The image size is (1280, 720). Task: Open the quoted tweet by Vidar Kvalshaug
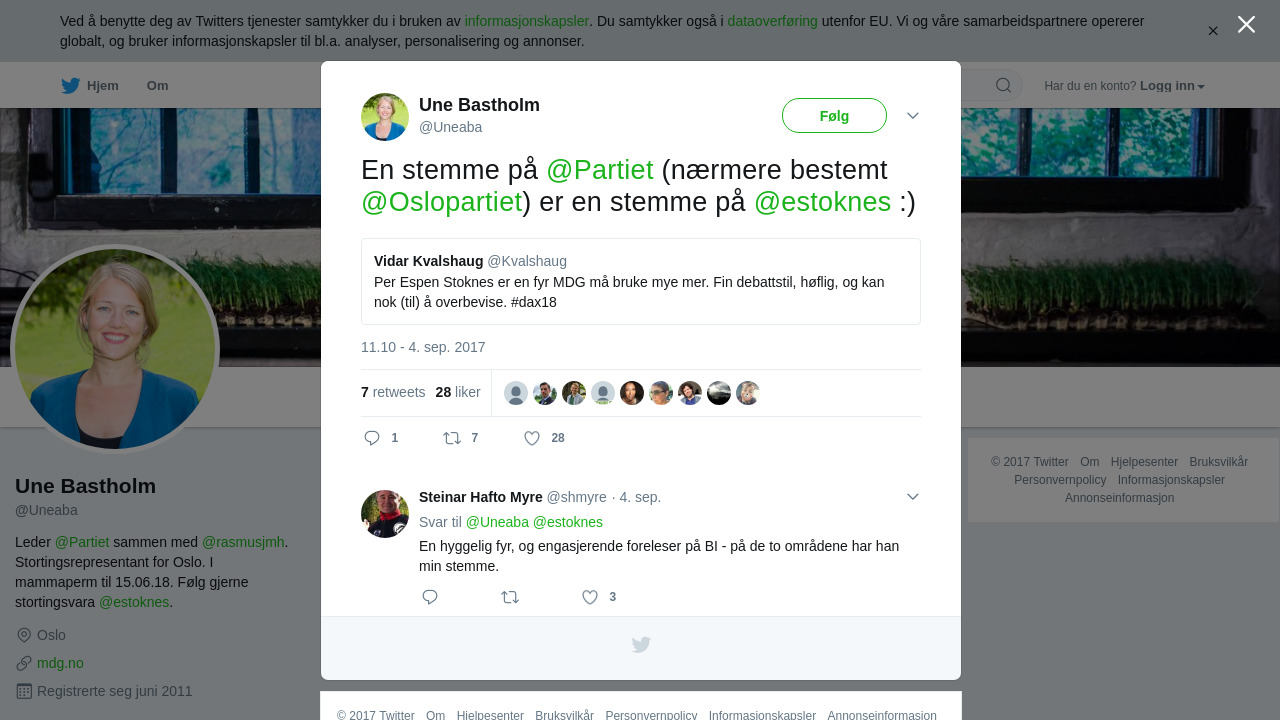coord(641,281)
